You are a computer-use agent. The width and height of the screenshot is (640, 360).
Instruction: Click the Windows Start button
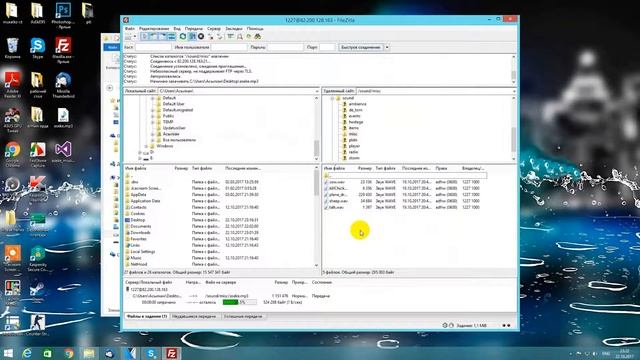click(7, 353)
